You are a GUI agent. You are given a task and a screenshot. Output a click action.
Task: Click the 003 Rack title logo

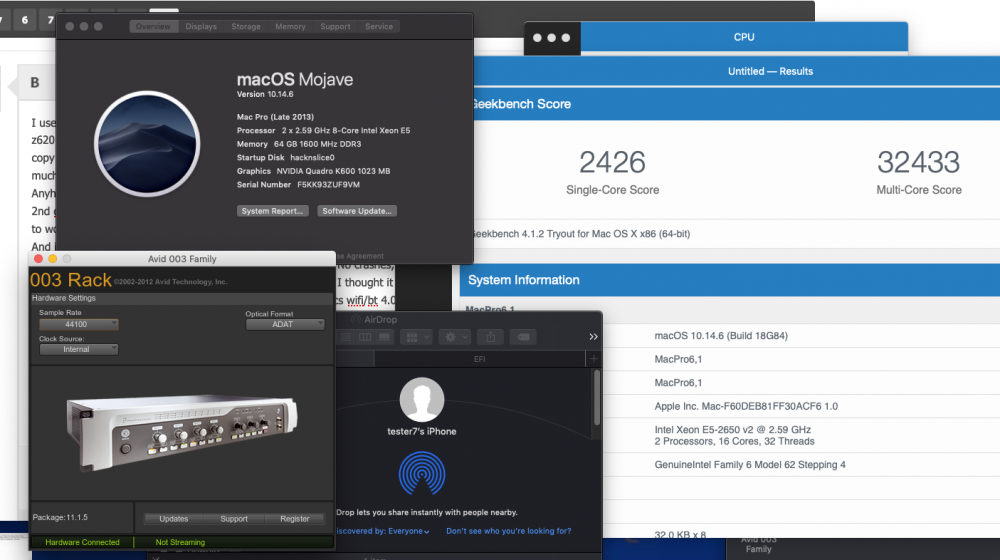click(71, 280)
